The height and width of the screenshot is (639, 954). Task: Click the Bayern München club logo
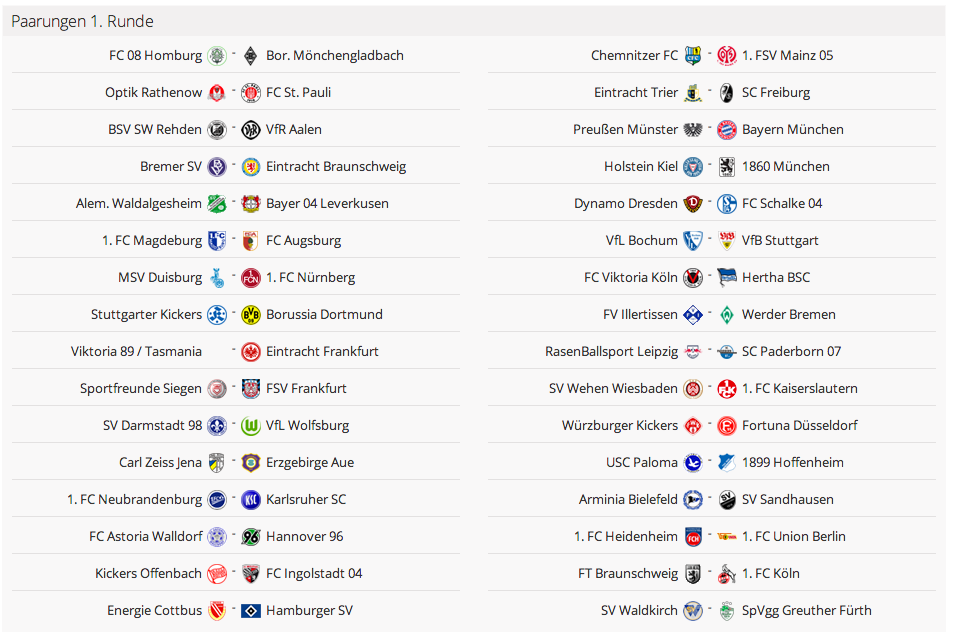(x=727, y=129)
